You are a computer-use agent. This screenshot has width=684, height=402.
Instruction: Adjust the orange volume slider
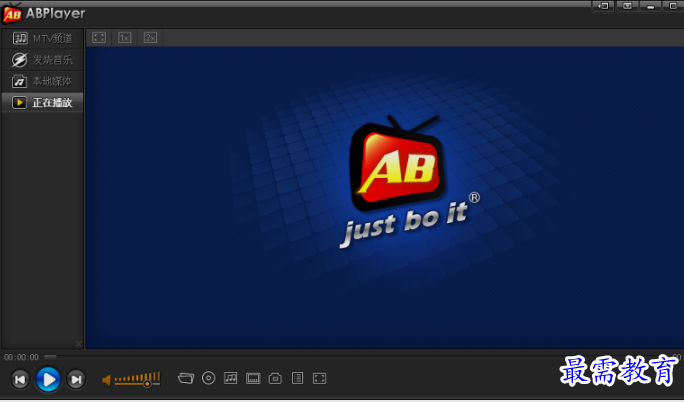point(137,379)
